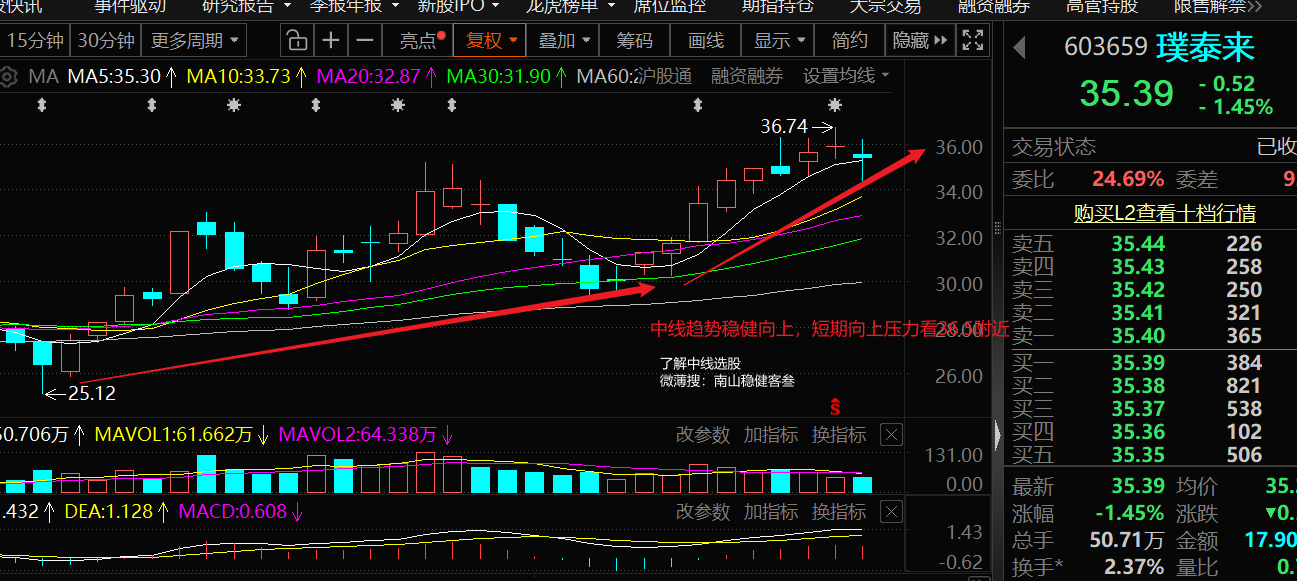Select 卖一 ask price 35.40
This screenshot has height=581, width=1297.
tap(1138, 335)
